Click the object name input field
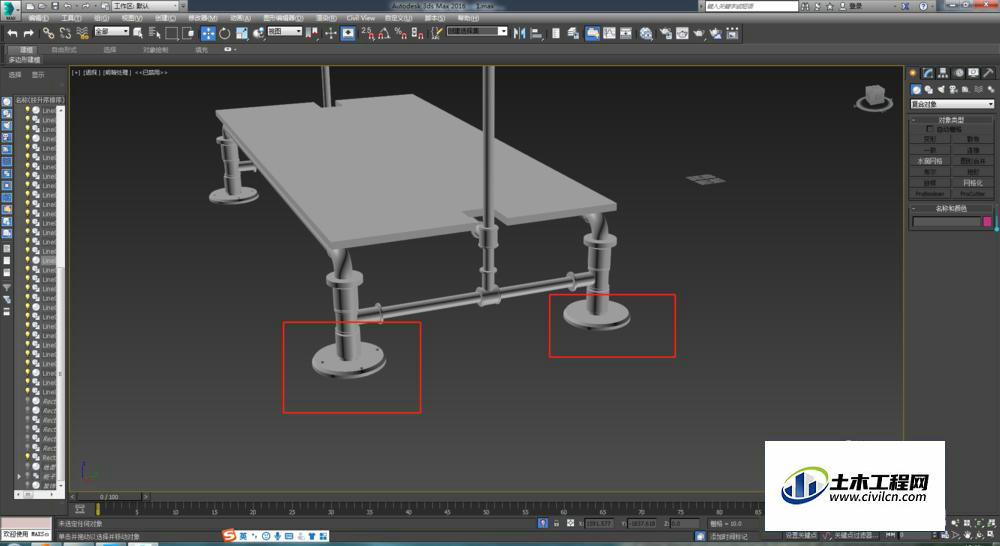The height and width of the screenshot is (546, 1000). click(946, 221)
